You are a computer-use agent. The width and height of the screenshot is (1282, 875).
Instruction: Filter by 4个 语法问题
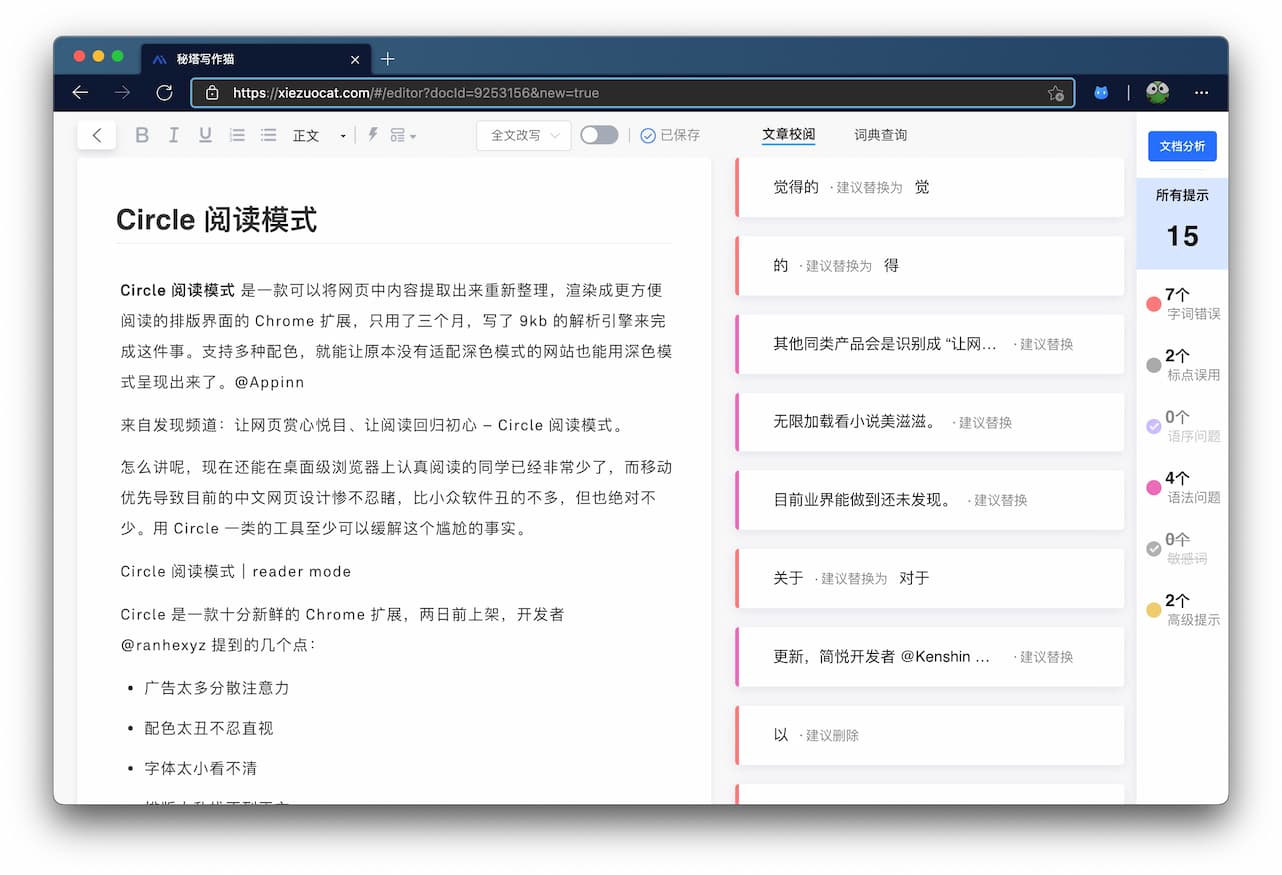(1183, 487)
